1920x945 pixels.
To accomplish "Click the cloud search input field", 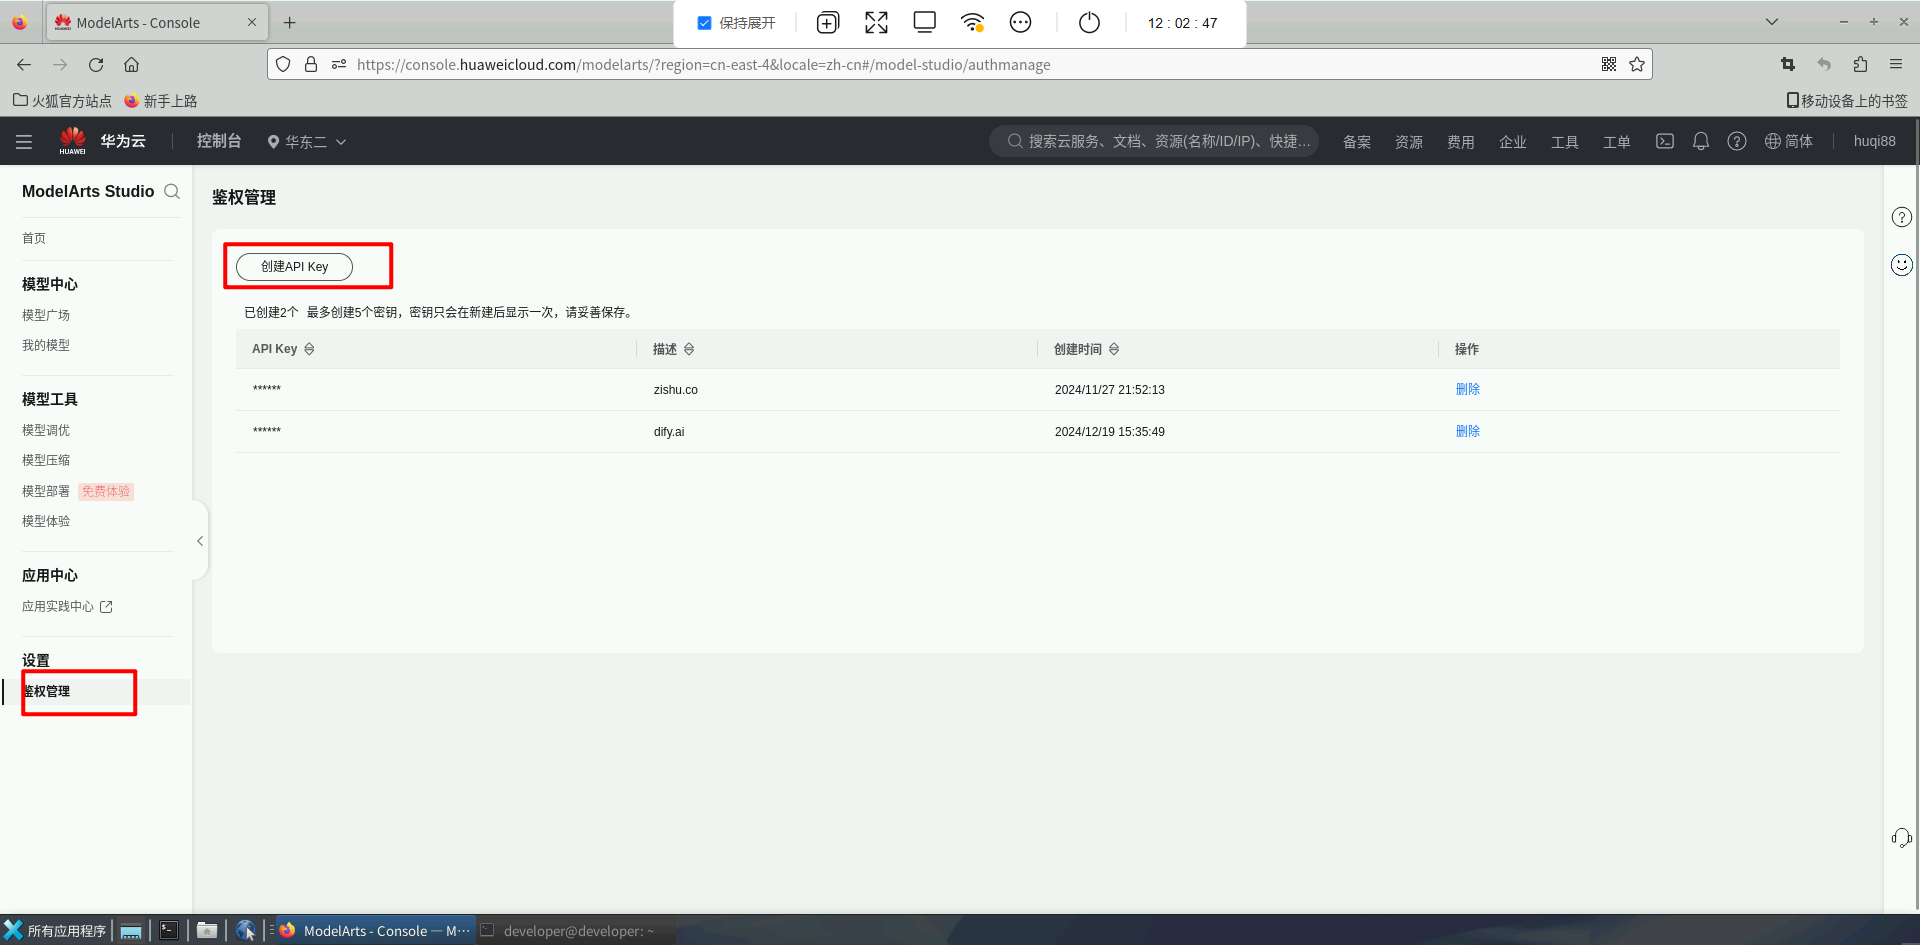I will pyautogui.click(x=1154, y=141).
